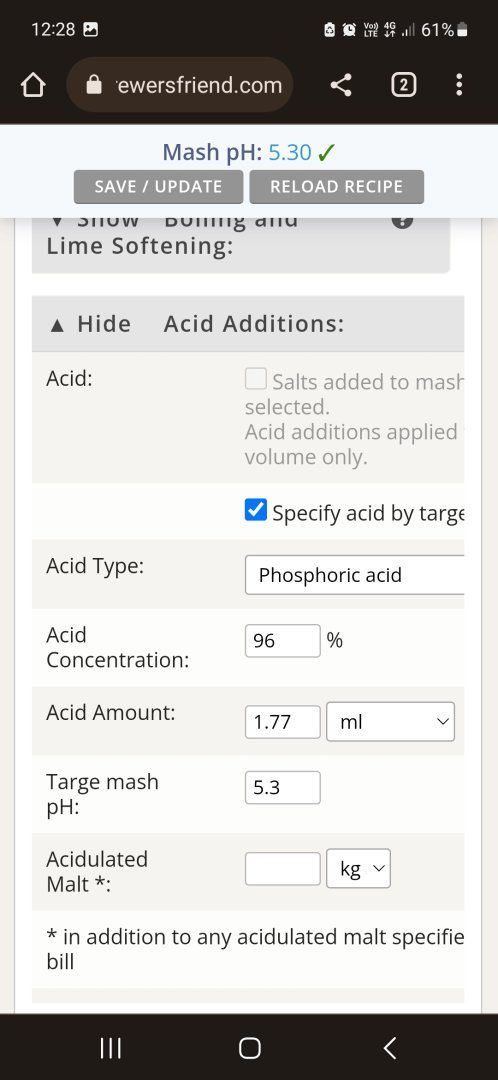498x1080 pixels.
Task: Tap the share icon in browser bar
Action: (x=341, y=85)
